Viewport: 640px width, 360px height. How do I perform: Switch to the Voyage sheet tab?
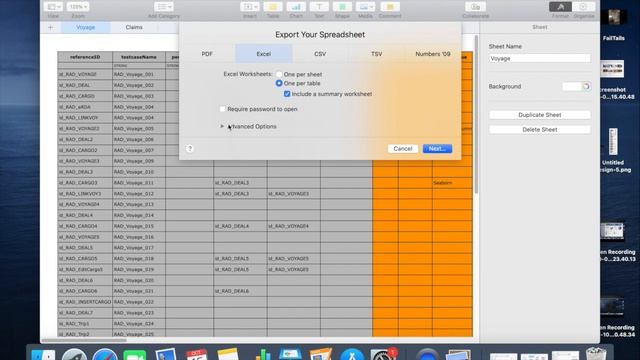pyautogui.click(x=85, y=27)
